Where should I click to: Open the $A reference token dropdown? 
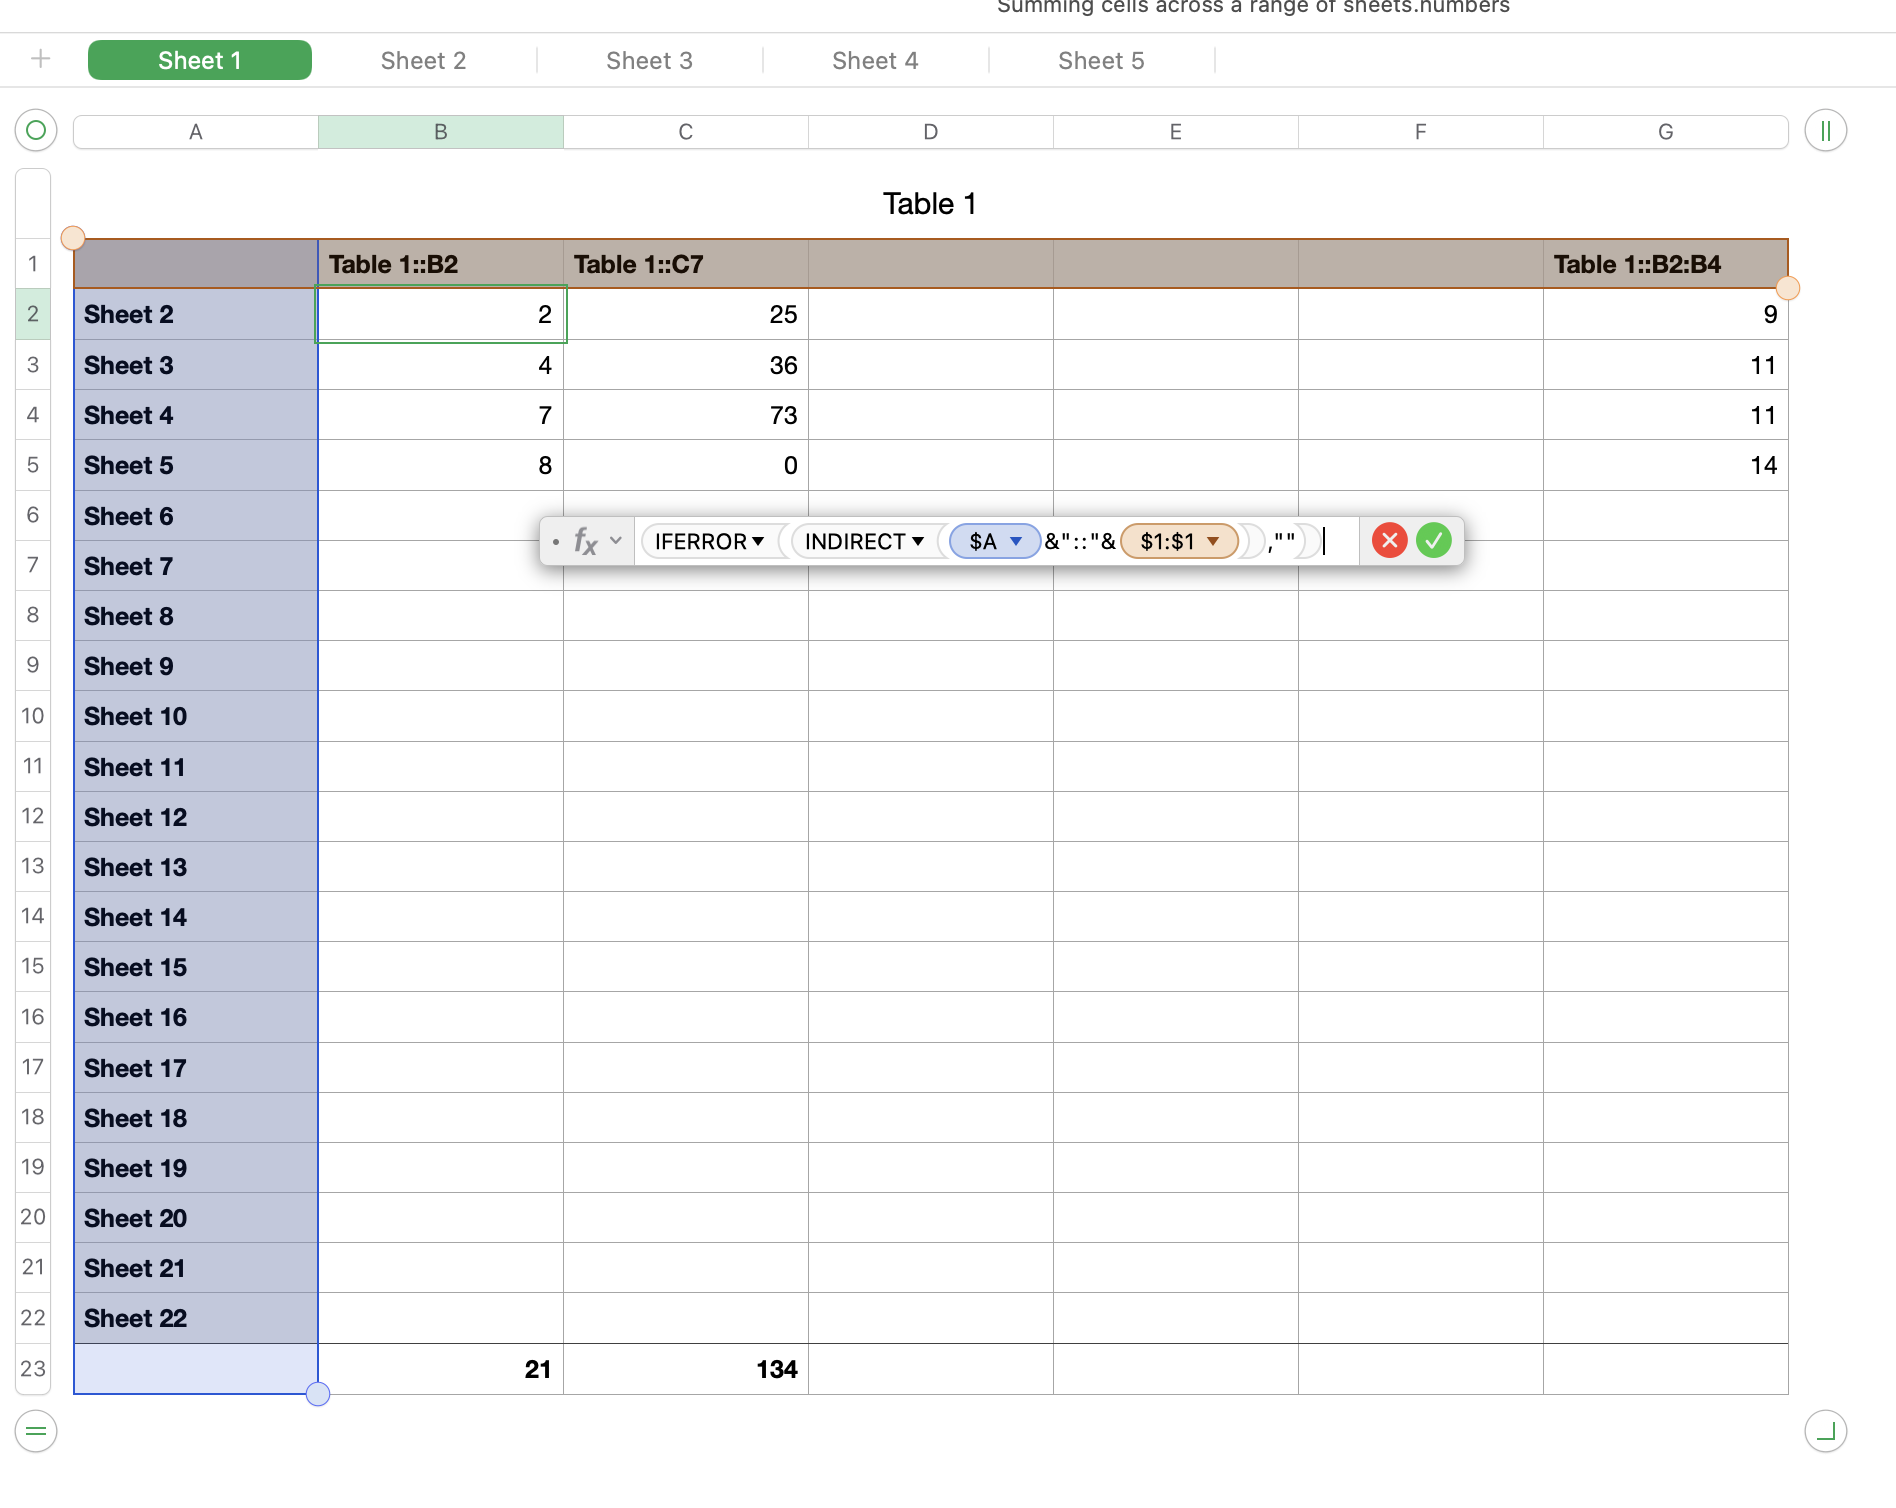click(1016, 541)
